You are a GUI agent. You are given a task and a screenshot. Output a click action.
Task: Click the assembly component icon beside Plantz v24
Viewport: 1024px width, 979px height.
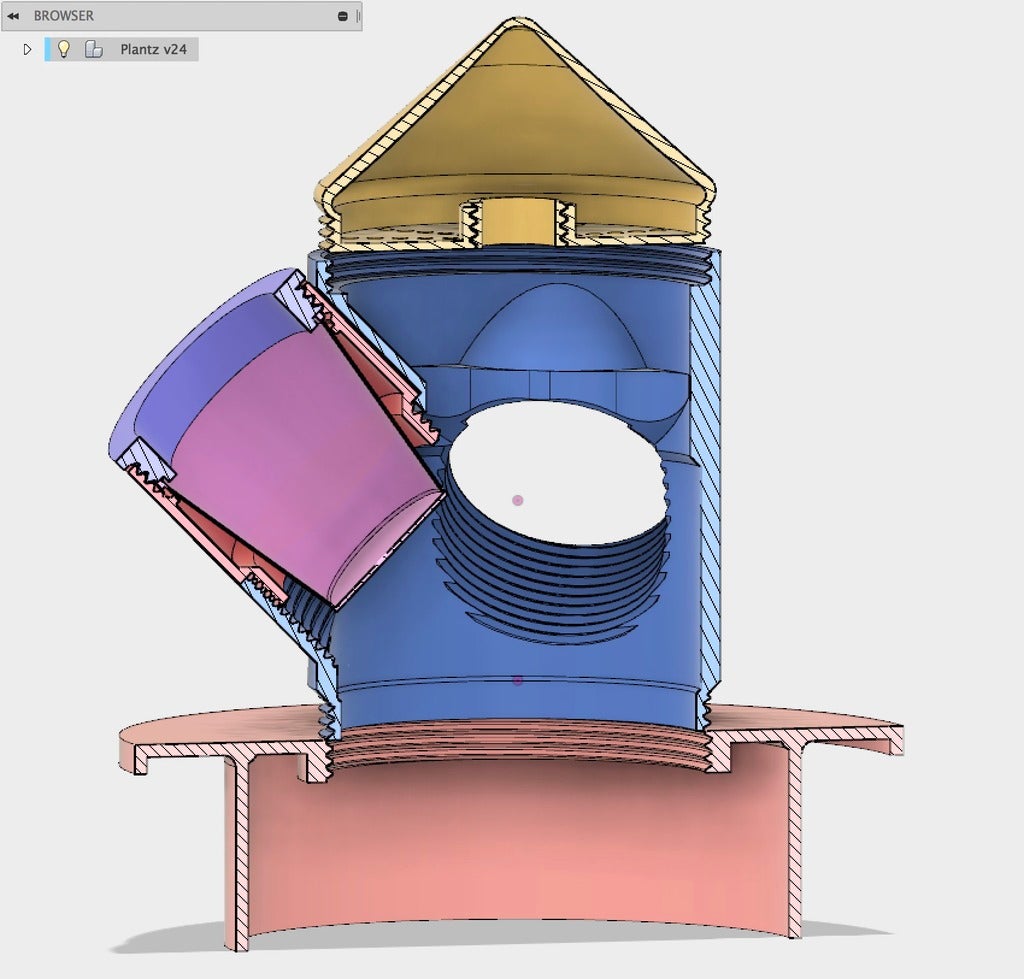click(94, 50)
